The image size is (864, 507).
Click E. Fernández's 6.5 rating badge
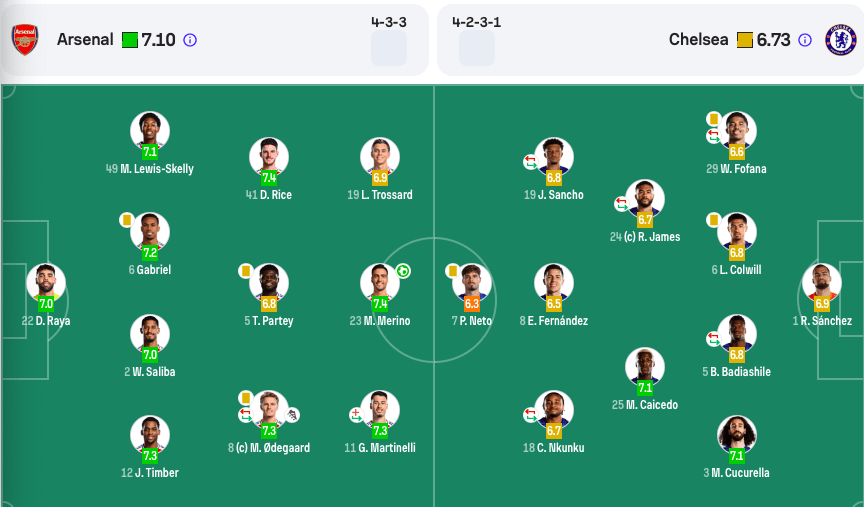click(x=554, y=303)
